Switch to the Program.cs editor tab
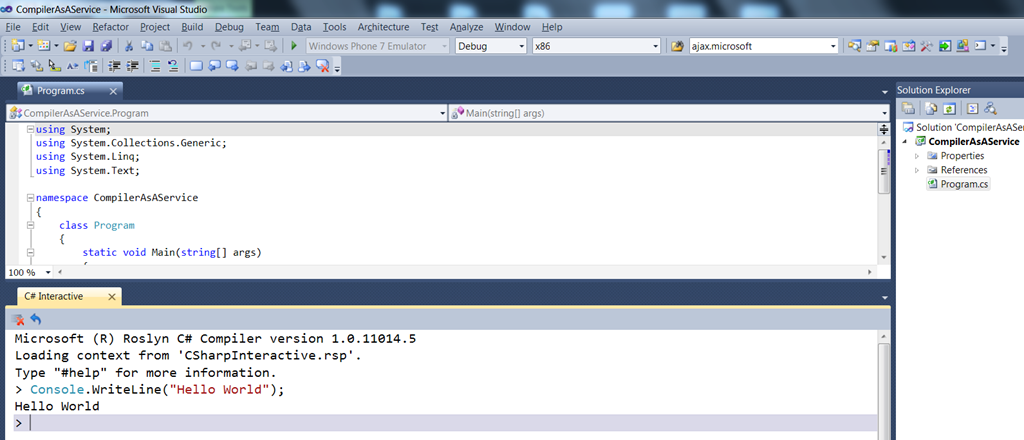Image resolution: width=1024 pixels, height=440 pixels. (61, 91)
